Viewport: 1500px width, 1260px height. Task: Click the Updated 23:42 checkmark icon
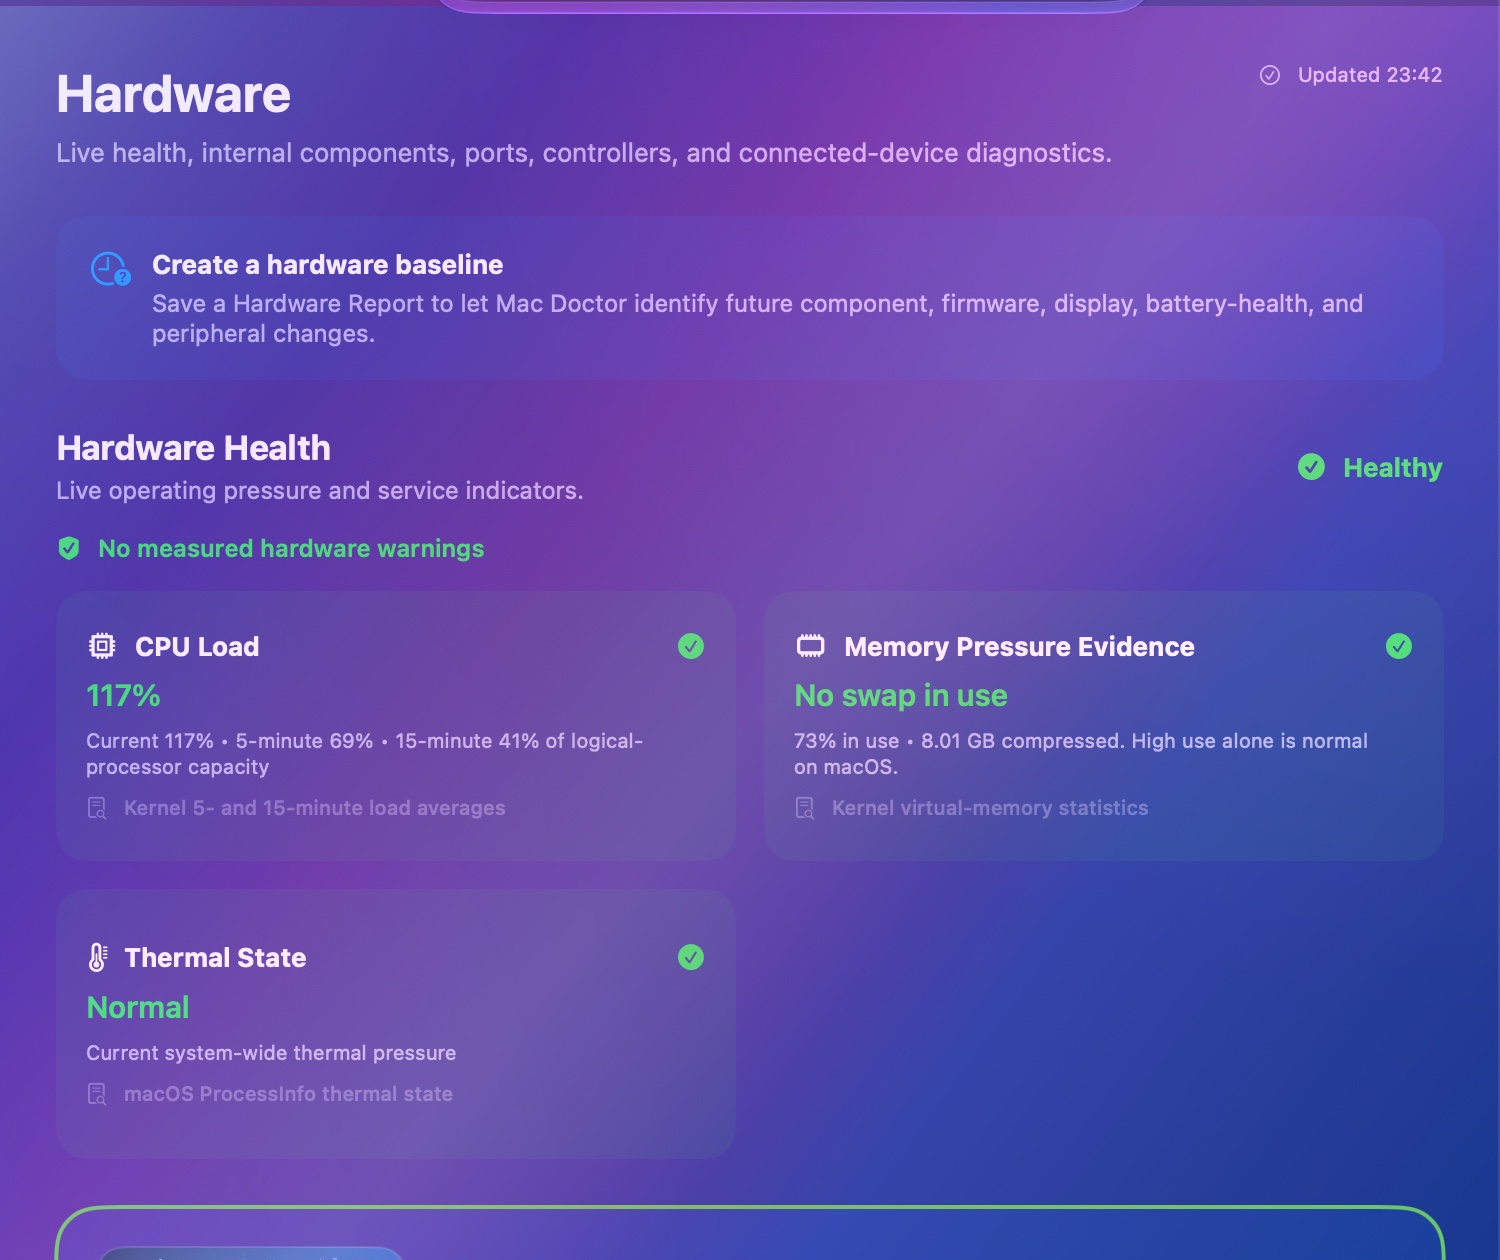(x=1270, y=75)
